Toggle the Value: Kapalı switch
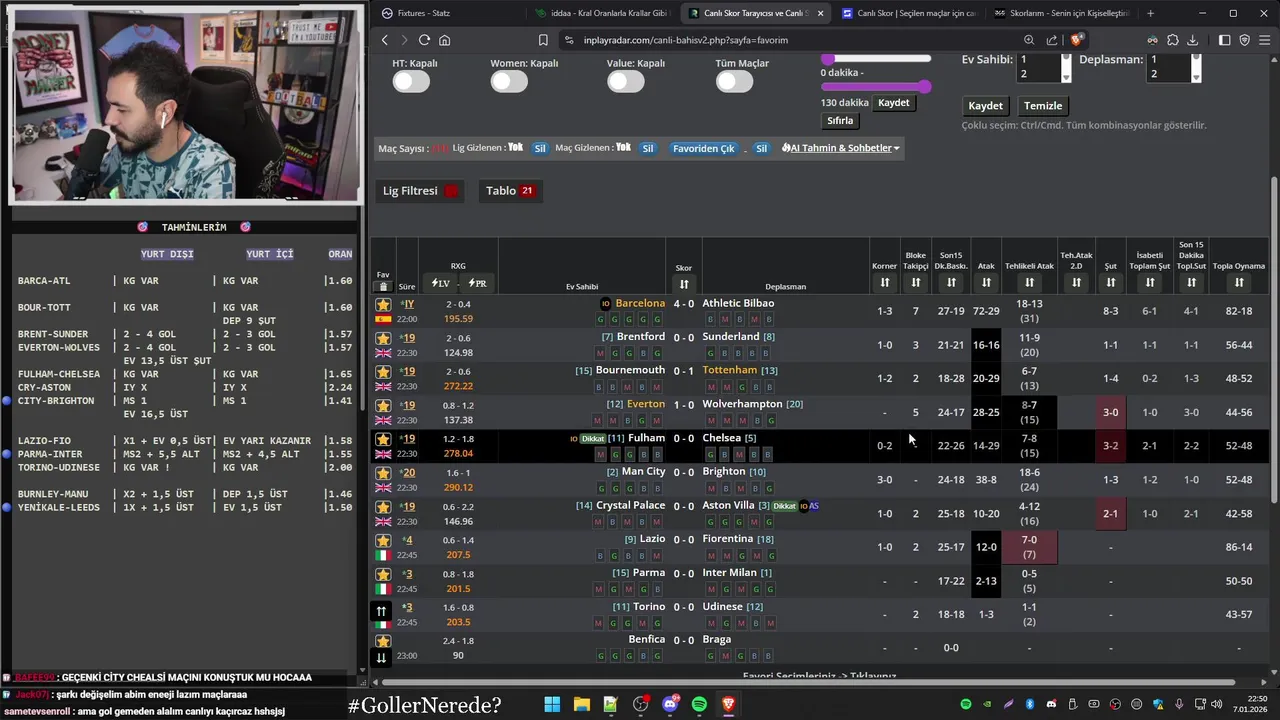 (x=626, y=82)
